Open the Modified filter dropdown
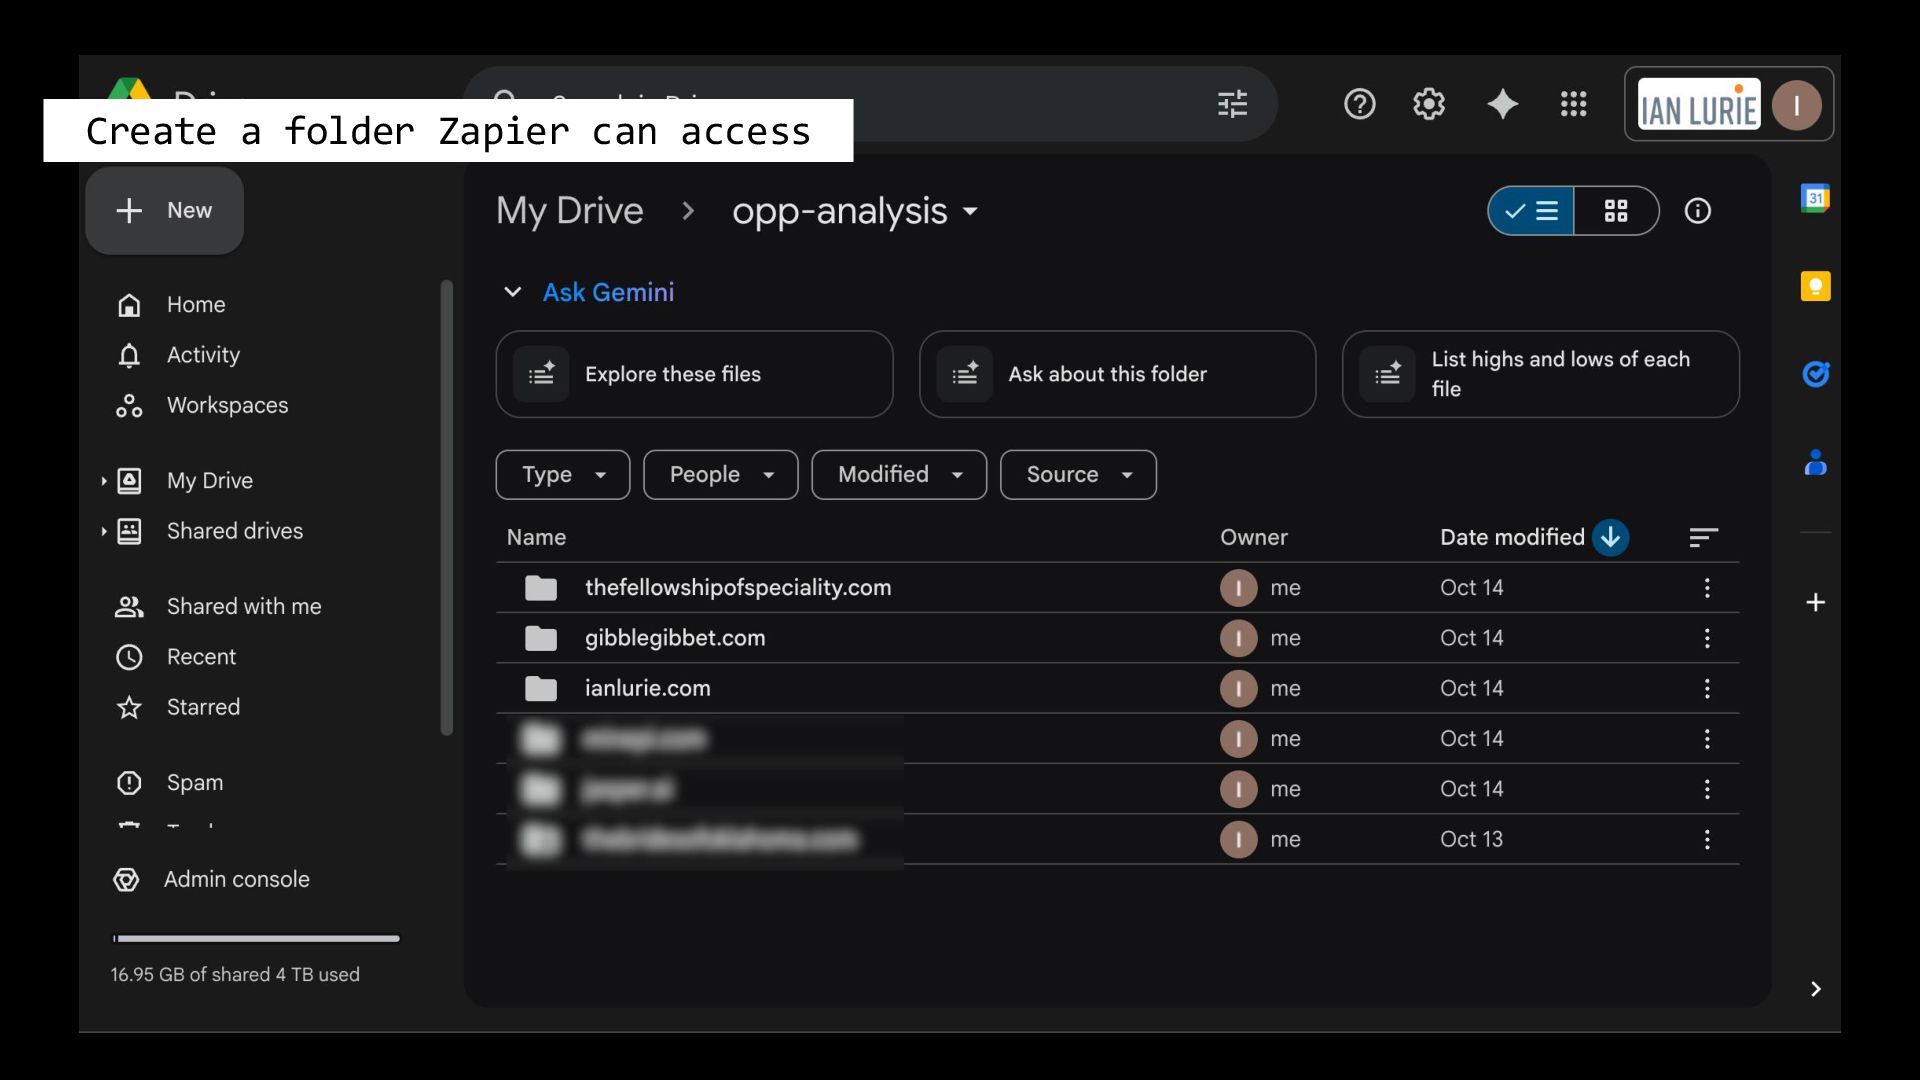Screen dimensions: 1920x1080 [899, 475]
